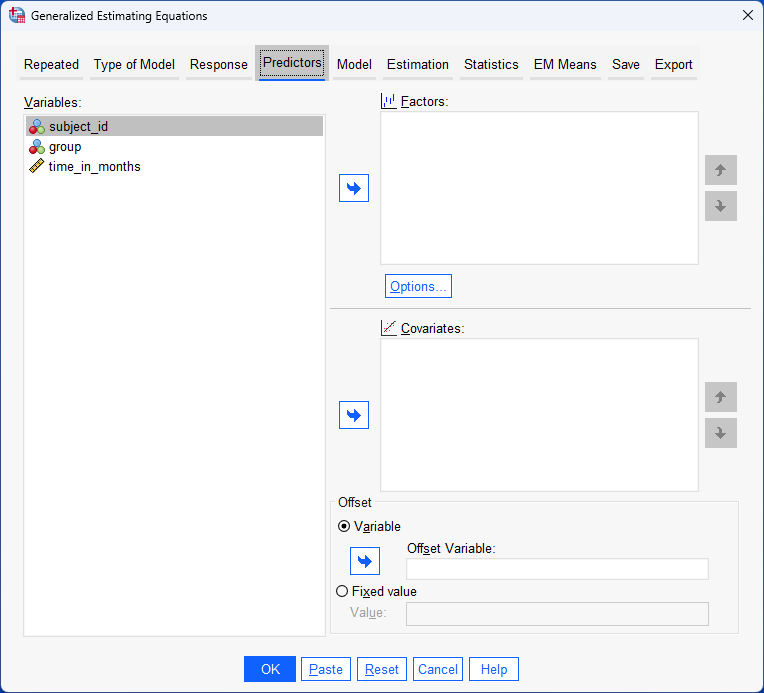Select the Predictors tab
This screenshot has width=764, height=693.
tap(292, 63)
